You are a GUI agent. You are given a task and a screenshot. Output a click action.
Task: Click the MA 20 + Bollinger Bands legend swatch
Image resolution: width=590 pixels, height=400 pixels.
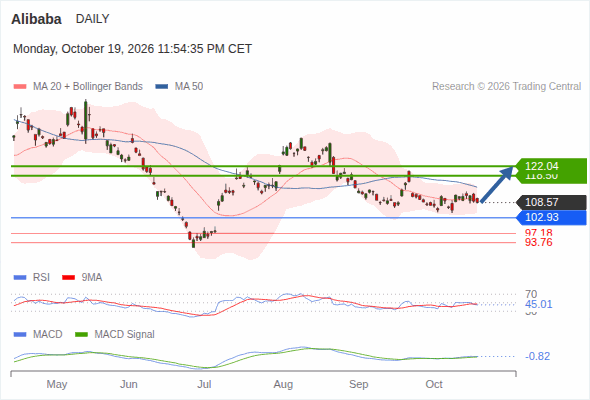(20, 87)
